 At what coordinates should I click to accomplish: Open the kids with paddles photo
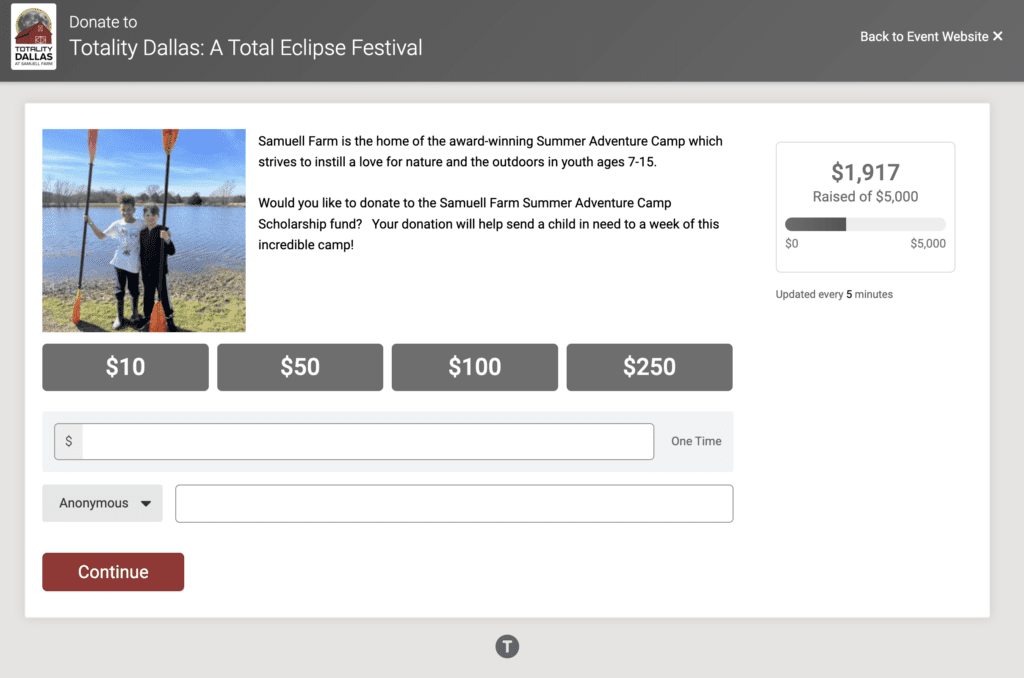144,231
